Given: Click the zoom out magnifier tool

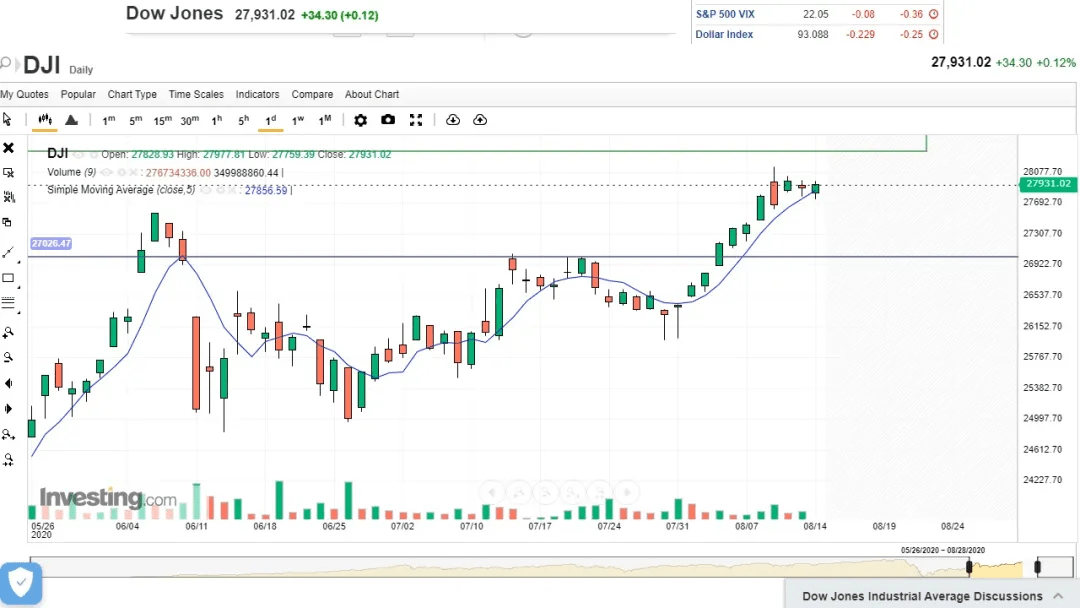Looking at the screenshot, I should pos(8,357).
